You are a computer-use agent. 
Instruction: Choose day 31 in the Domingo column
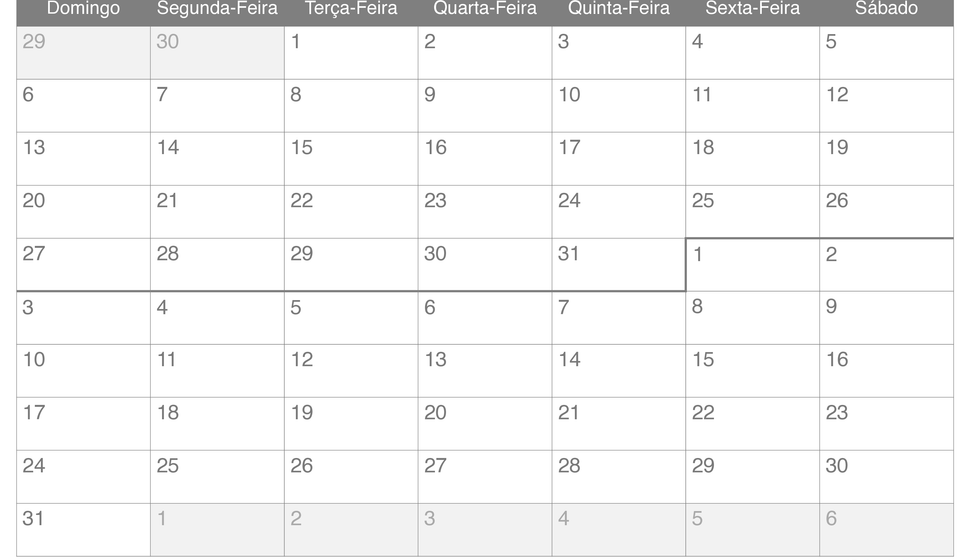pos(84,530)
